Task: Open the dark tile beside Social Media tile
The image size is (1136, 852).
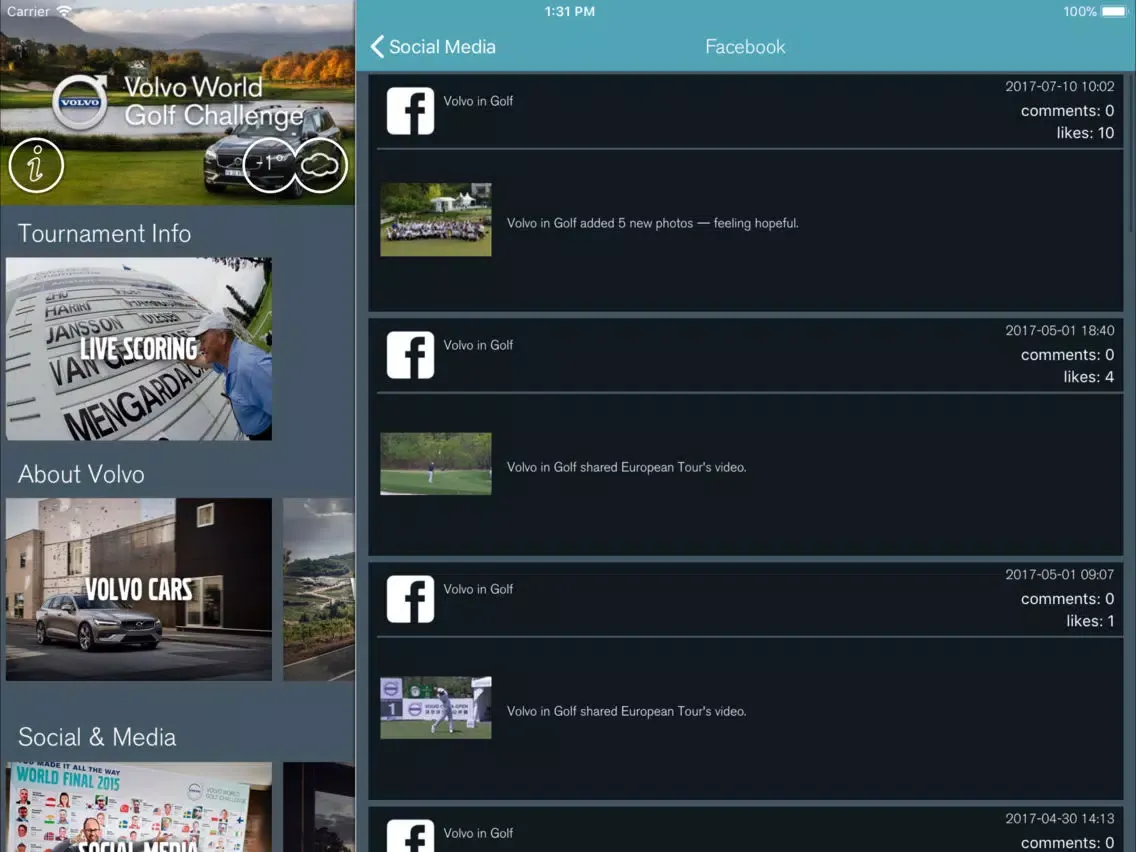Action: tap(319, 807)
